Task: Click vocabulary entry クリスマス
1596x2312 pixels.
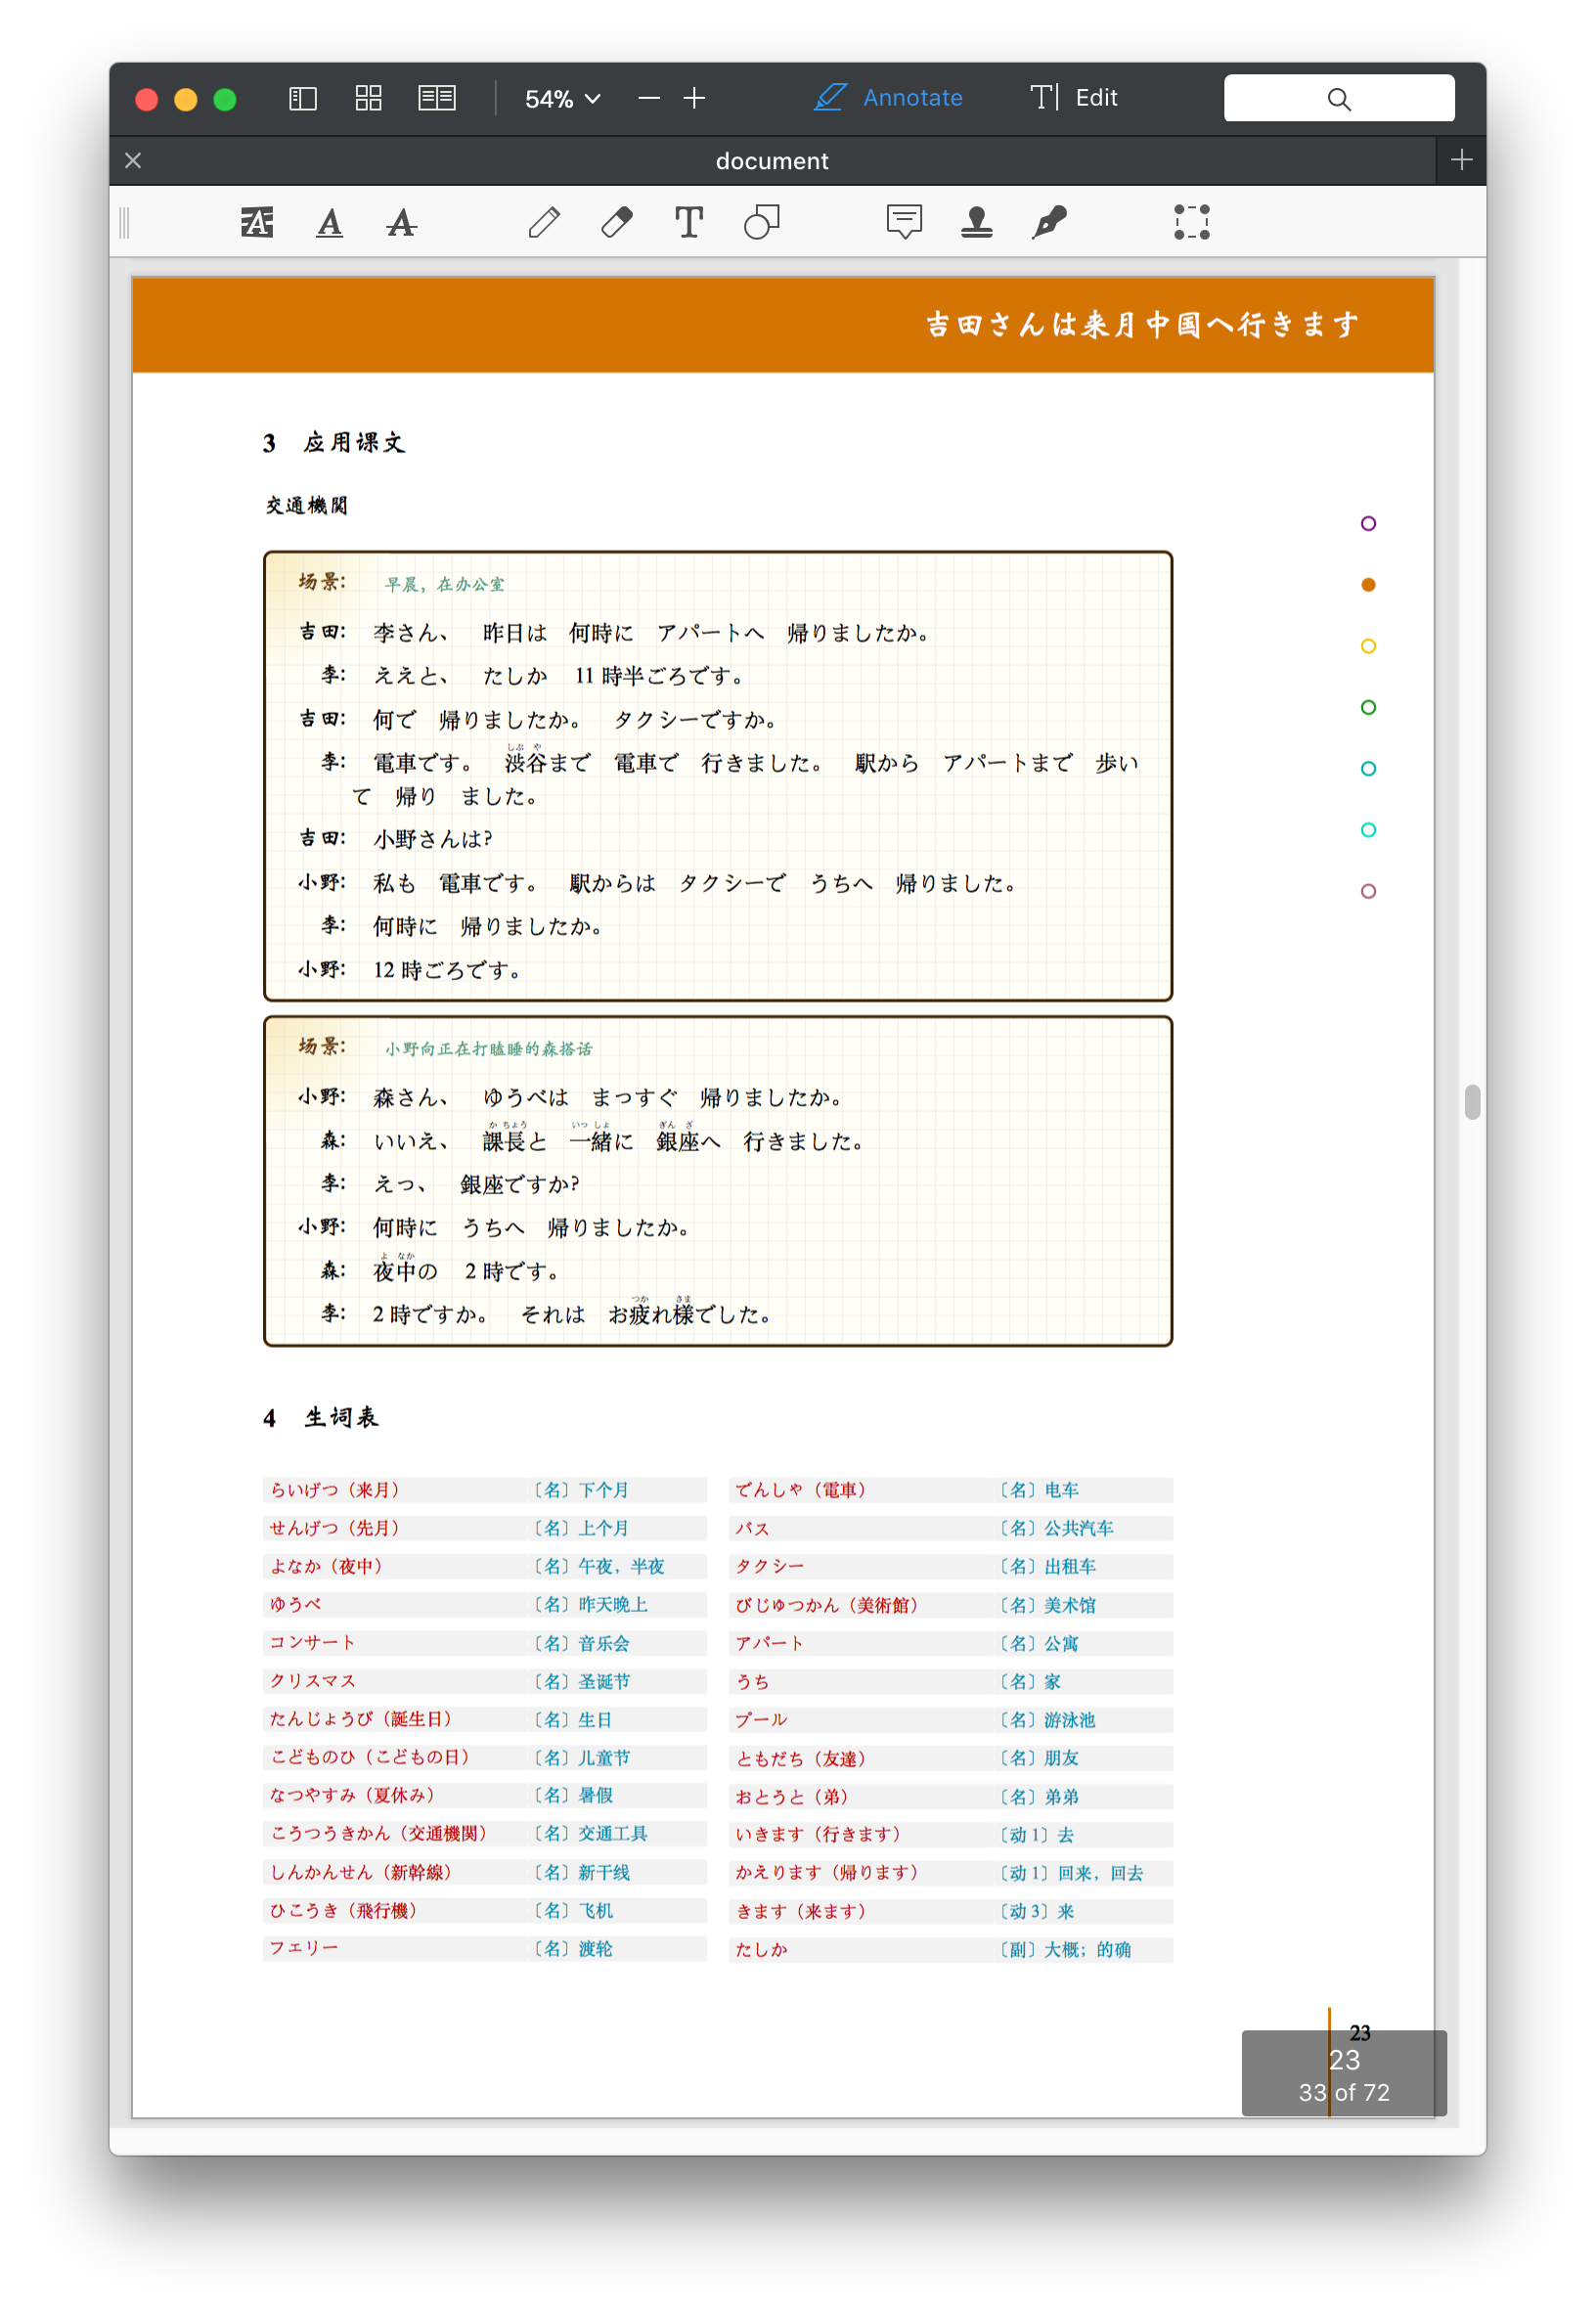Action: point(312,1681)
